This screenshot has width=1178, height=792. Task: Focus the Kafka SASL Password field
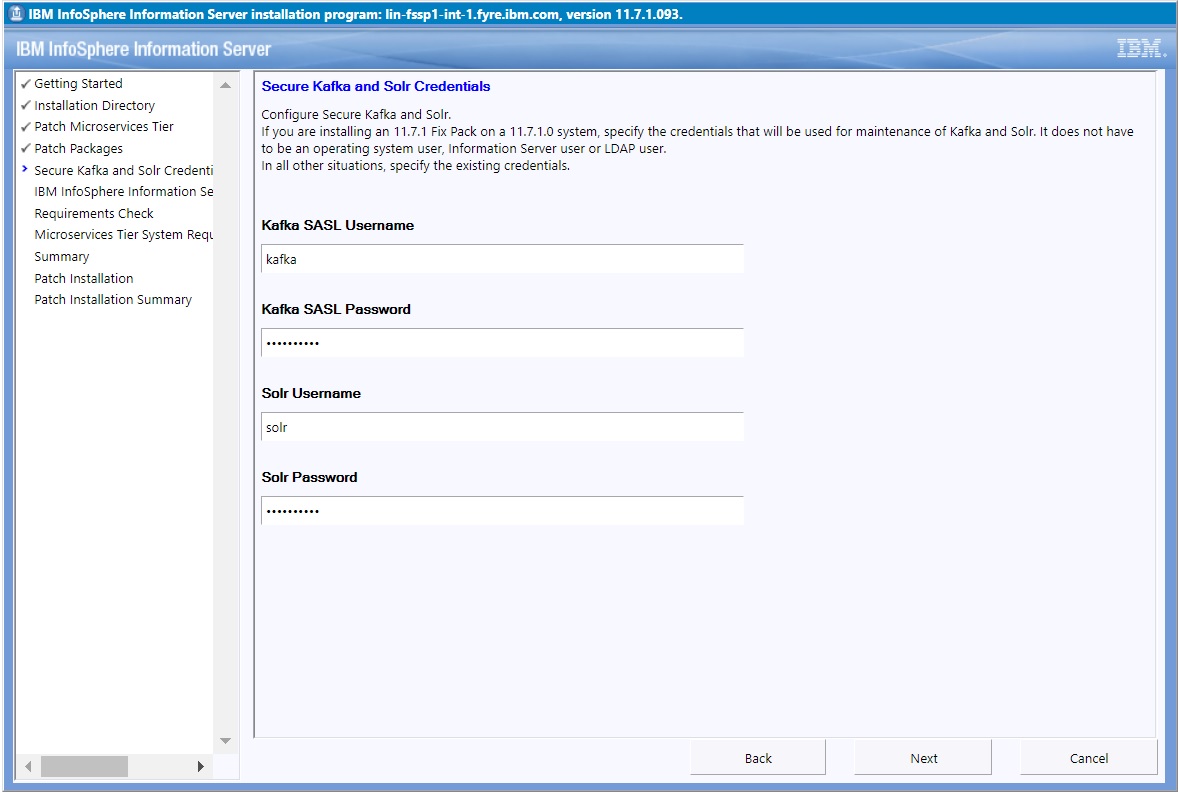[502, 343]
